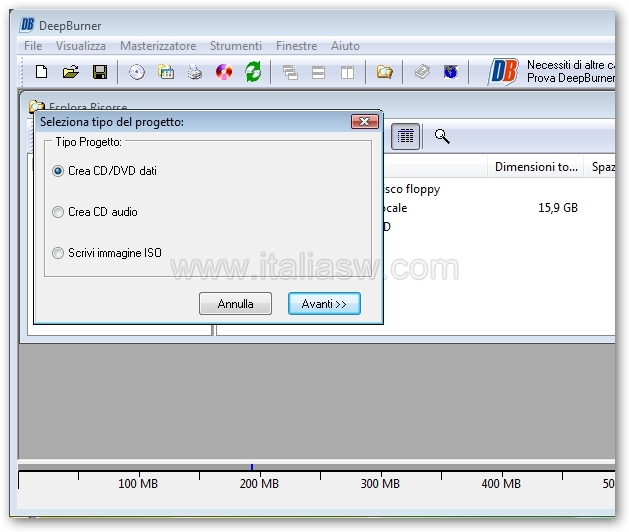Switch to details list view icon
Image resolution: width=629 pixels, height=532 pixels.
pyautogui.click(x=405, y=136)
